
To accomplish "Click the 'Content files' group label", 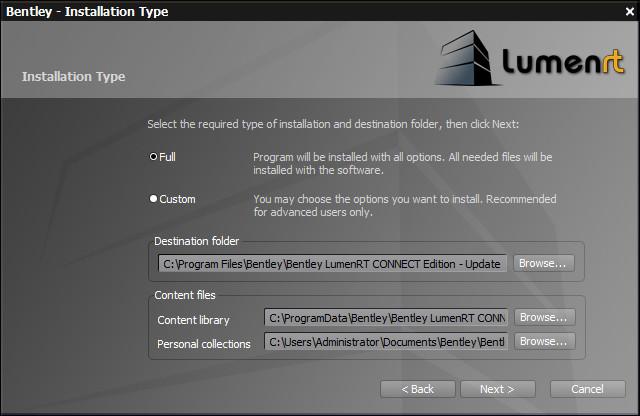I will point(184,295).
